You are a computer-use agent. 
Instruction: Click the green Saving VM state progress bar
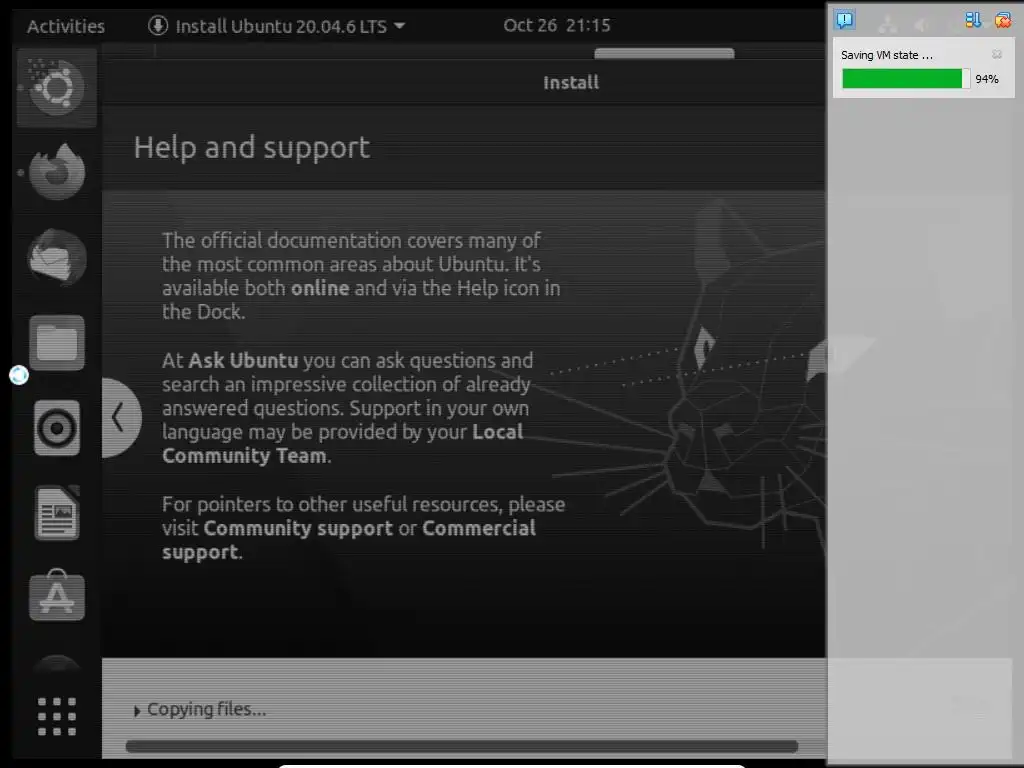coord(906,79)
